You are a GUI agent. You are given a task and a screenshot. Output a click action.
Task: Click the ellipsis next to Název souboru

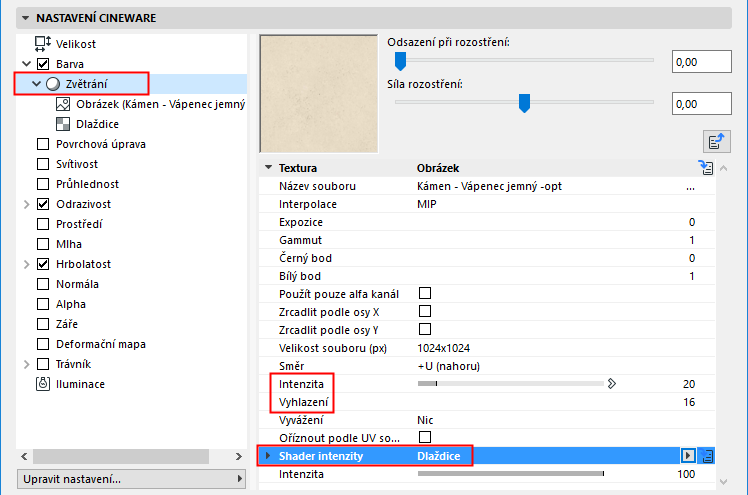tap(690, 187)
